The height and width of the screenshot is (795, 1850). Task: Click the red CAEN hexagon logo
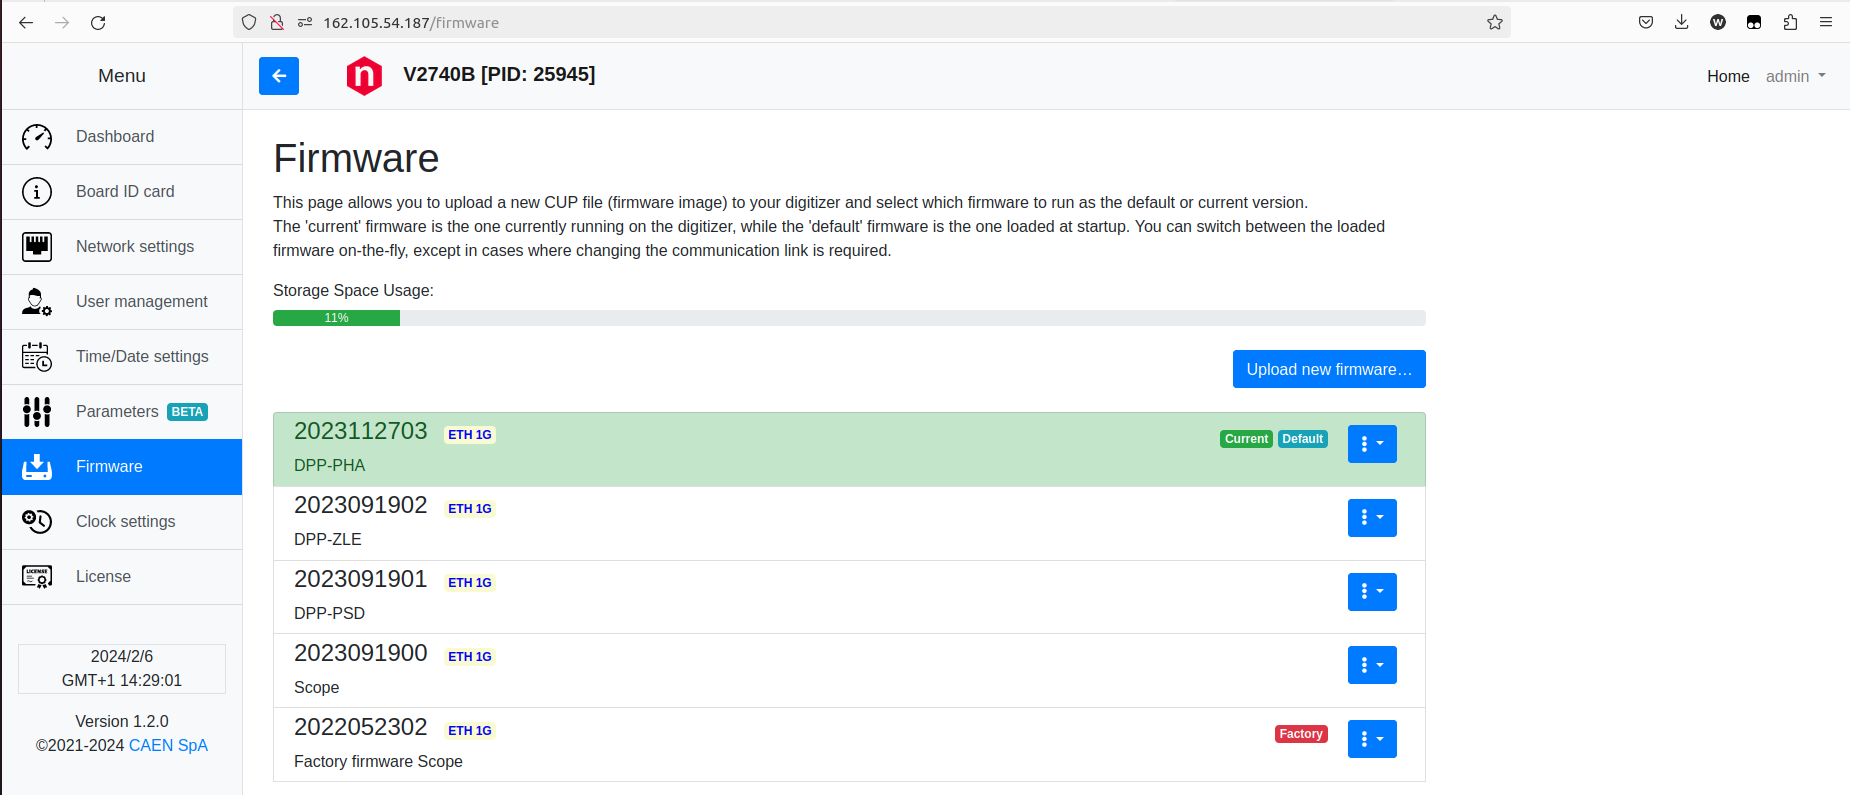(364, 76)
